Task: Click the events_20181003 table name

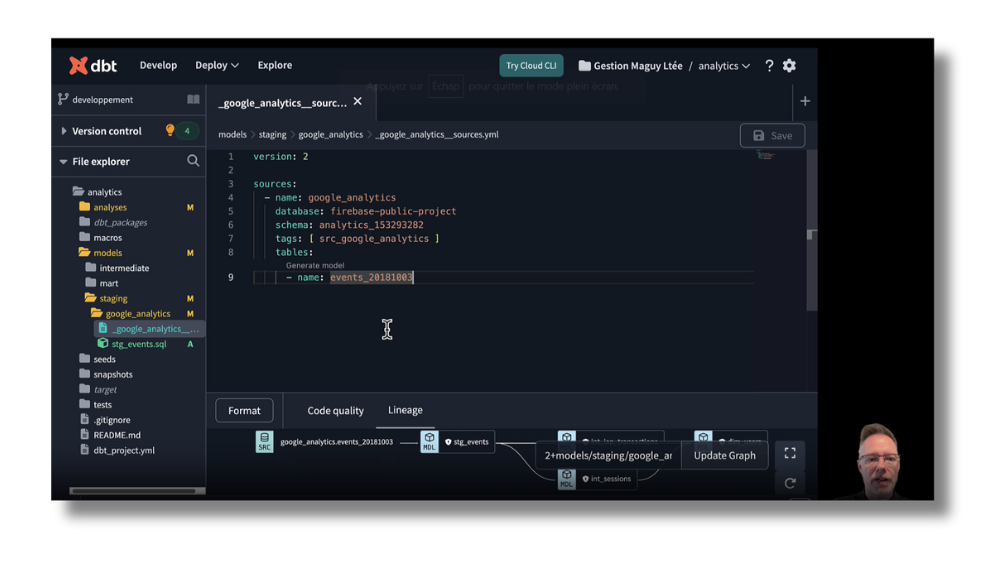Action: [371, 277]
